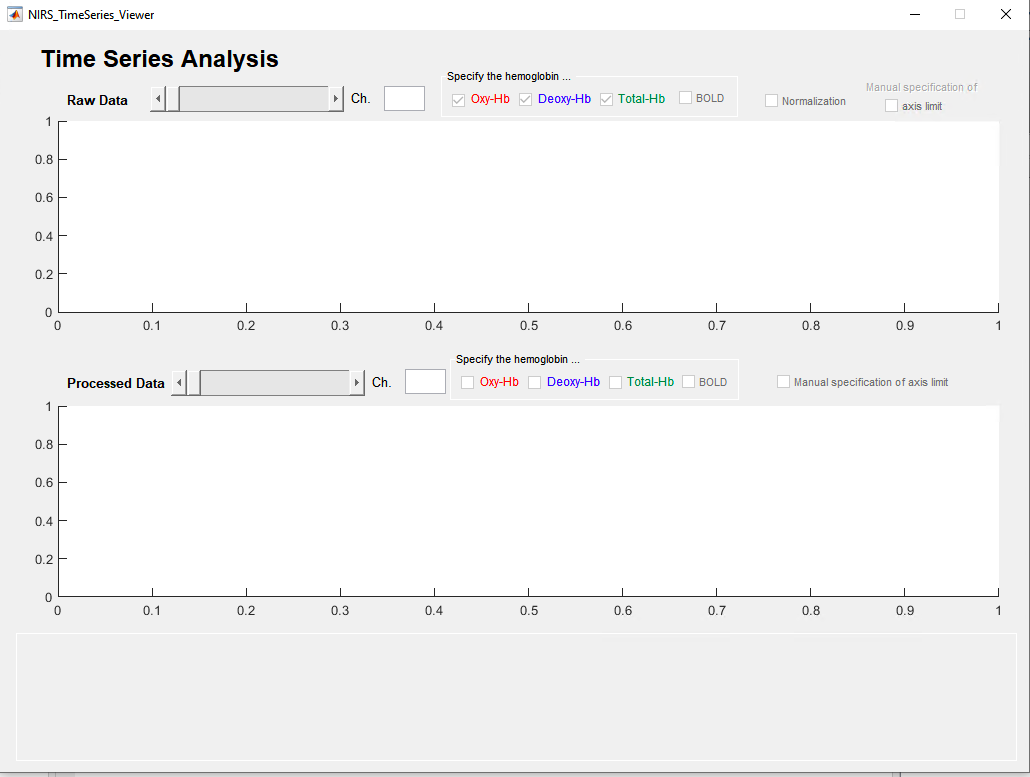The image size is (1030, 777).
Task: Toggle Raw Data Oxy-Hb checkbox
Action: tap(459, 99)
